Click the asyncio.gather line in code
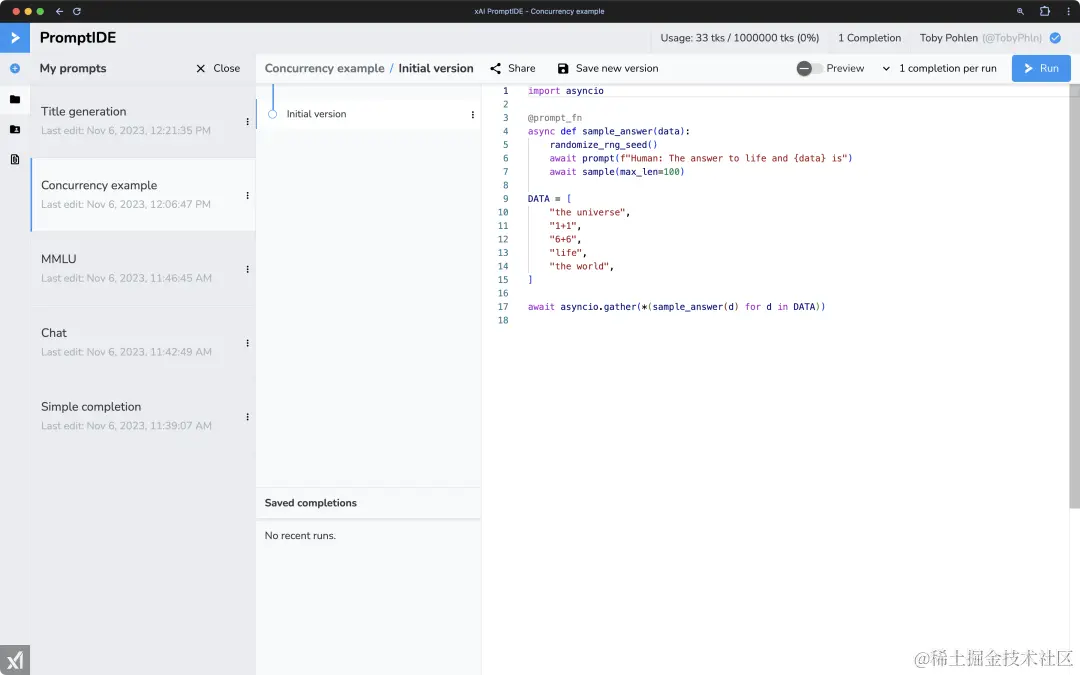This screenshot has height=675, width=1080. 676,307
